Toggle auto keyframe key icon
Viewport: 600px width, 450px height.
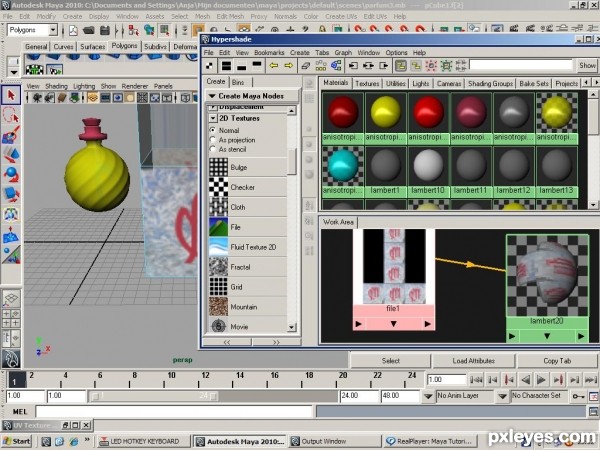click(578, 396)
